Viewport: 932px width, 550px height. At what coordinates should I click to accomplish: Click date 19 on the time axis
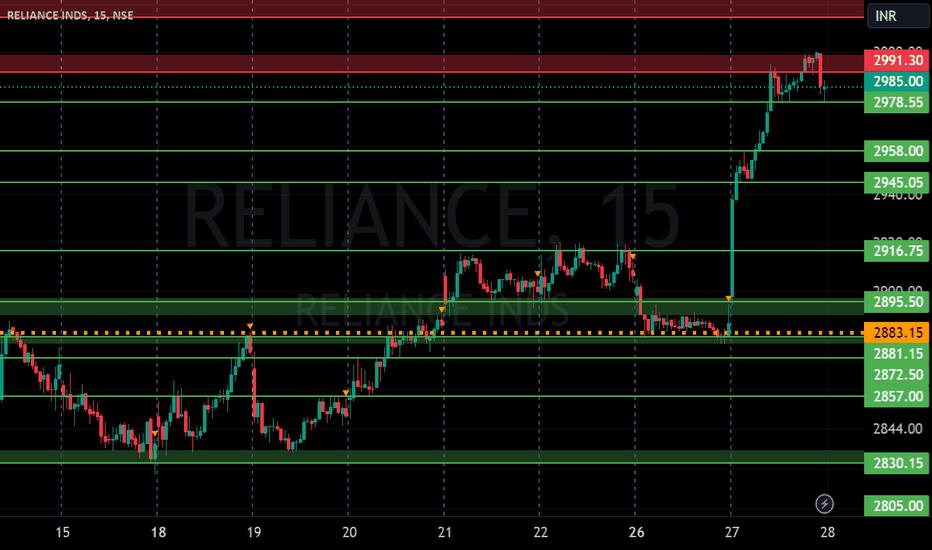(254, 532)
